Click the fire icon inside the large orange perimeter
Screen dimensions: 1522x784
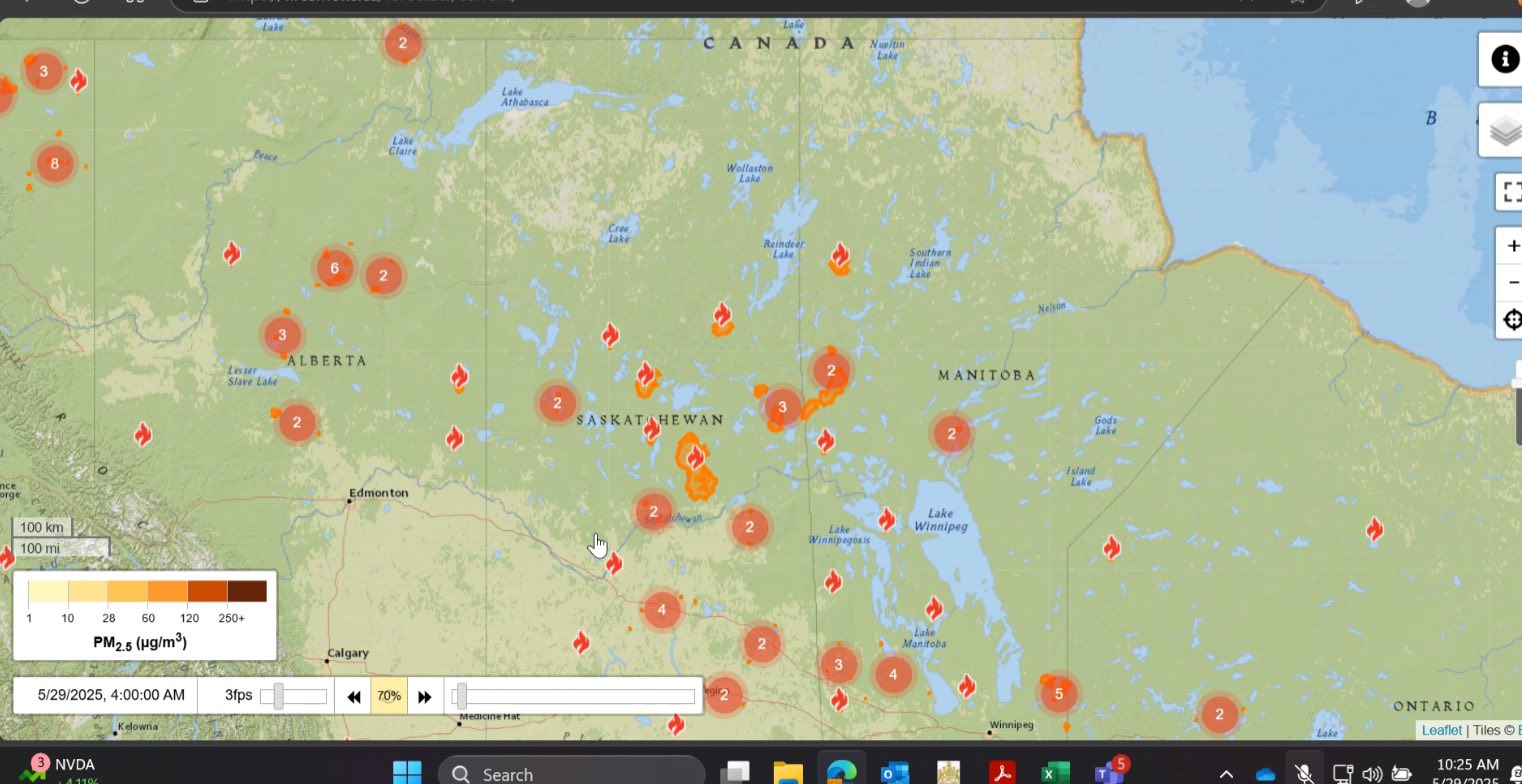(695, 457)
